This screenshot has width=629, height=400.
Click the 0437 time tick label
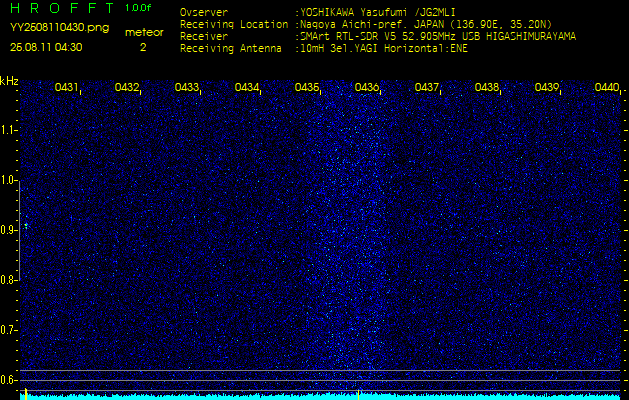[426, 87]
